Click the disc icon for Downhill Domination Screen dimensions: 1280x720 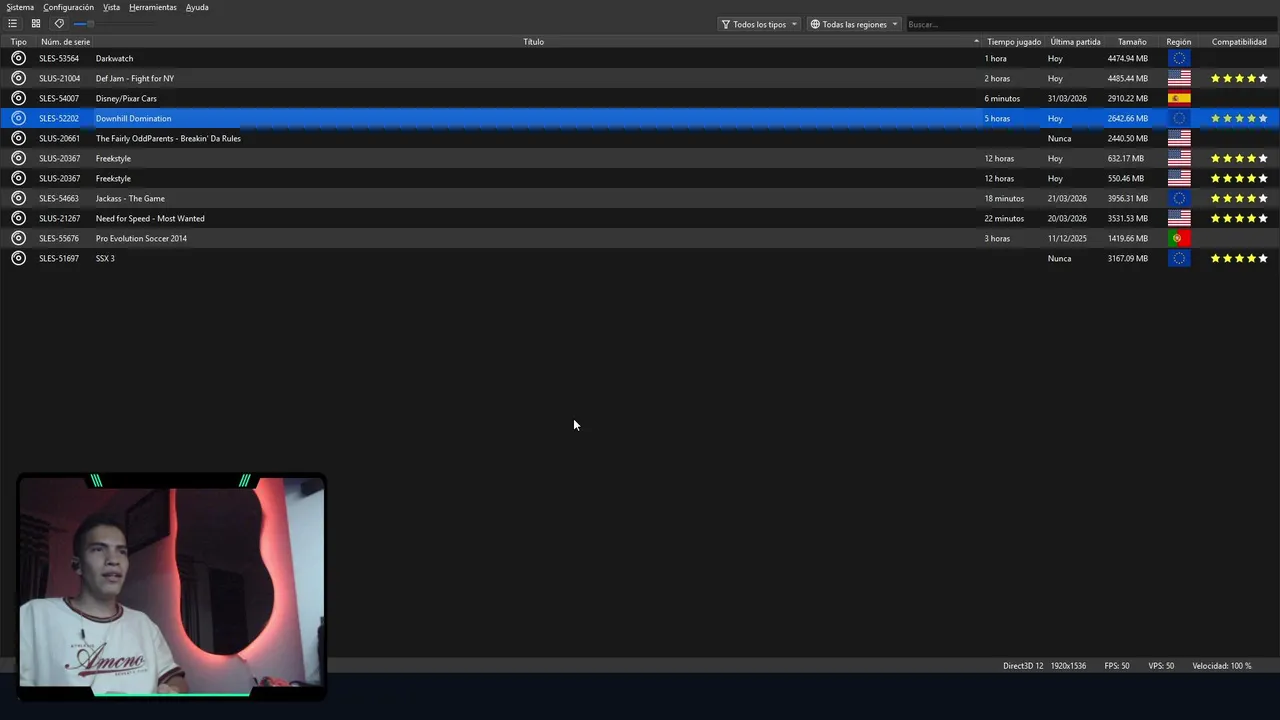click(18, 118)
